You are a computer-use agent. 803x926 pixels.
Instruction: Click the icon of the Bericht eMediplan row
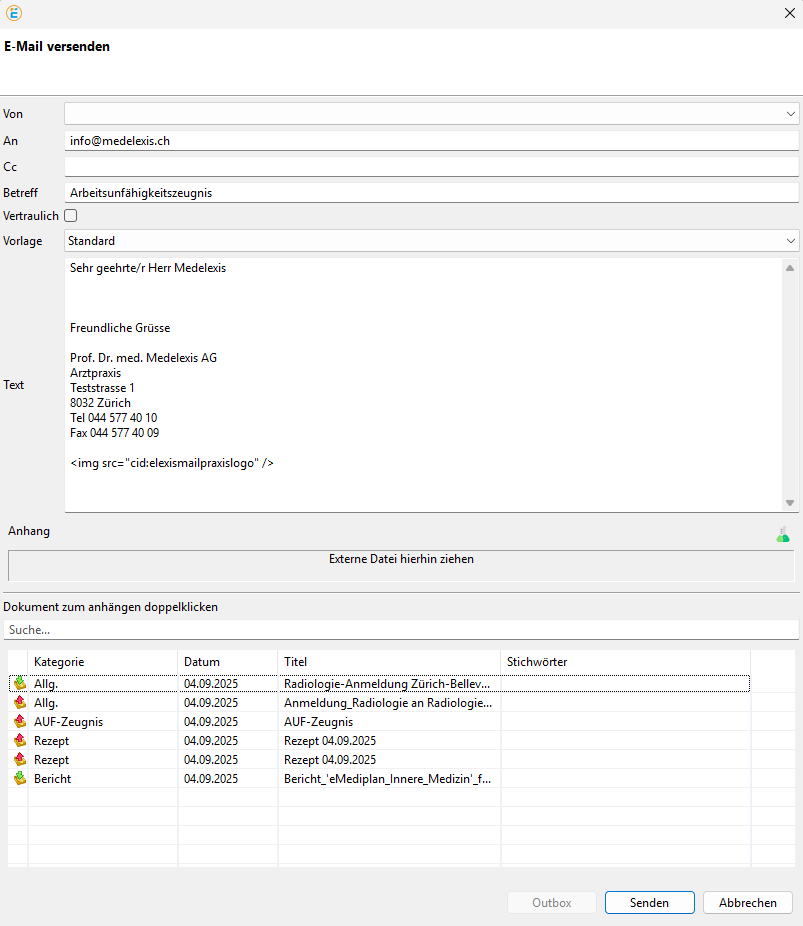(x=19, y=779)
